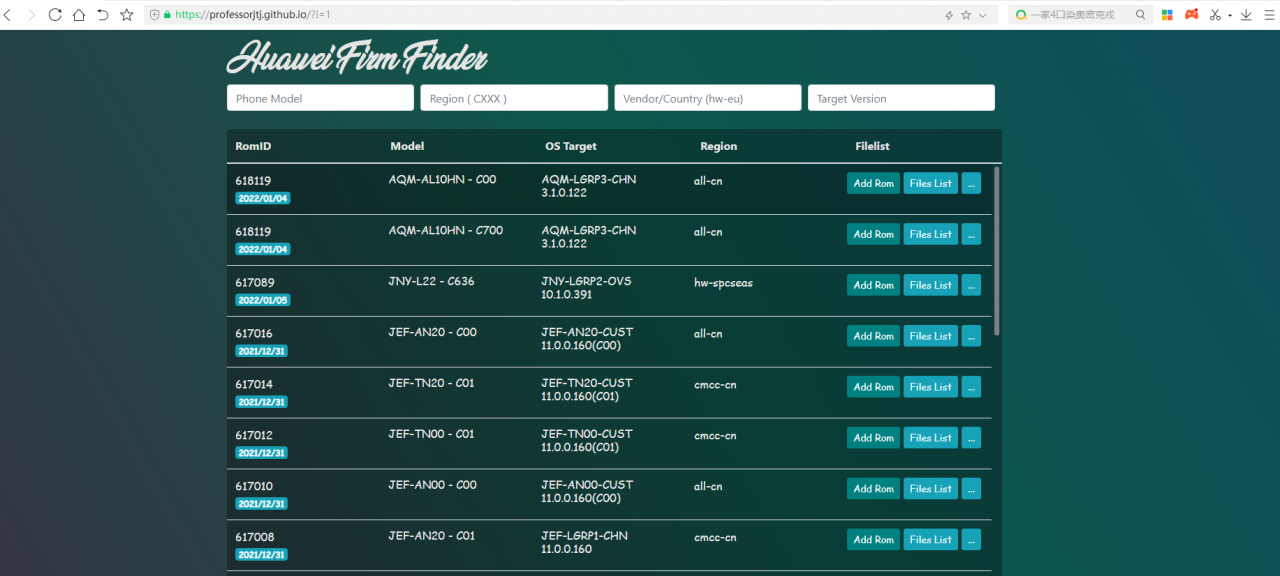Reload the page with the refresh icon
1280x576 pixels.
pos(55,15)
